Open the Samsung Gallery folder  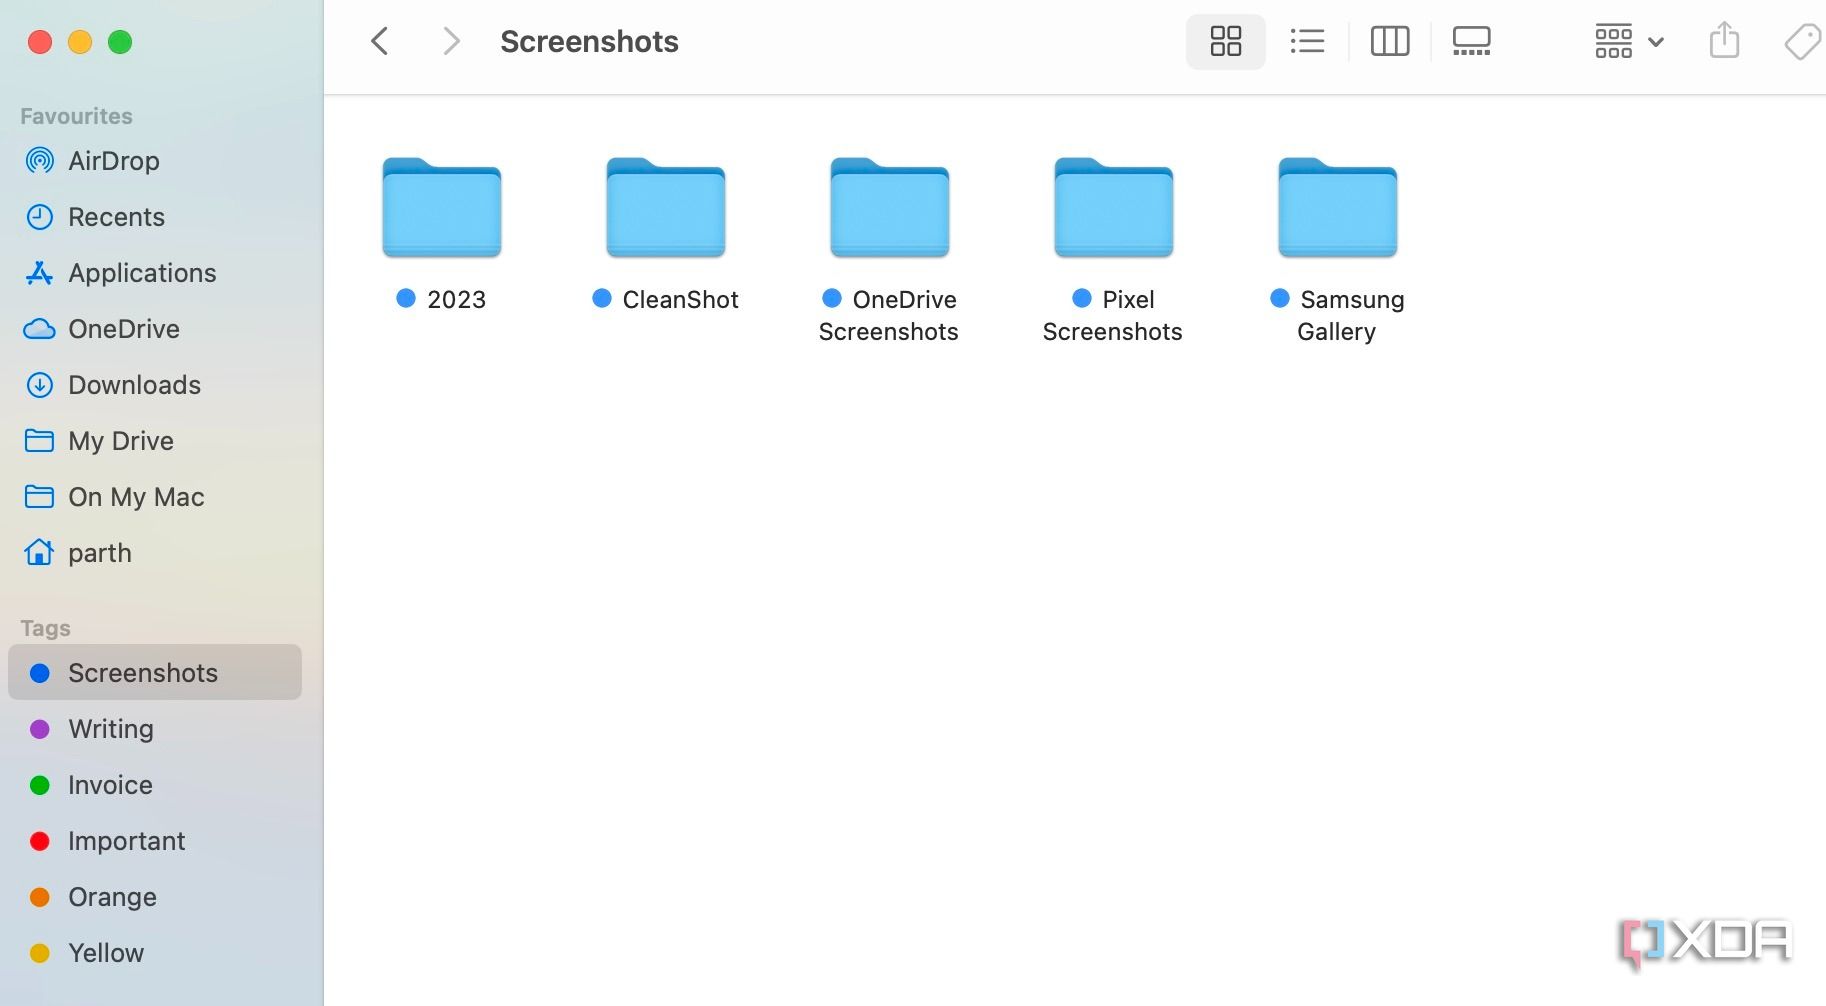coord(1336,208)
